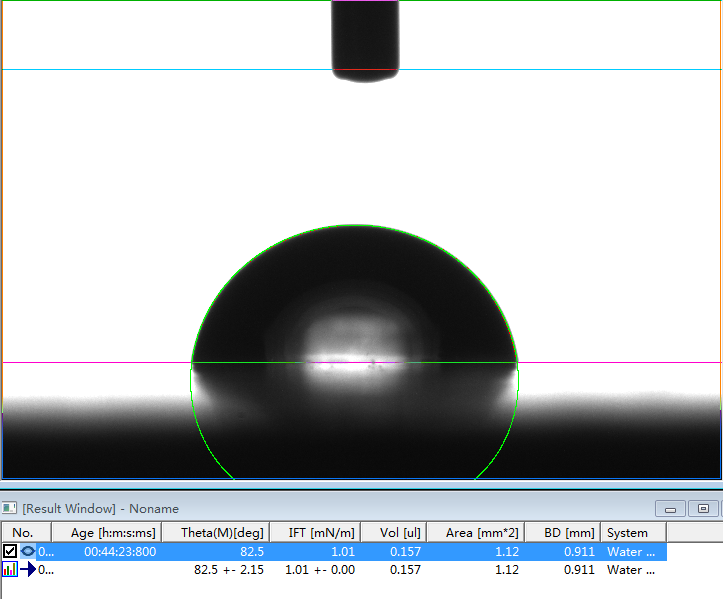Click the eye icon in first result row
Viewport: 723px width, 599px height.
click(x=27, y=551)
